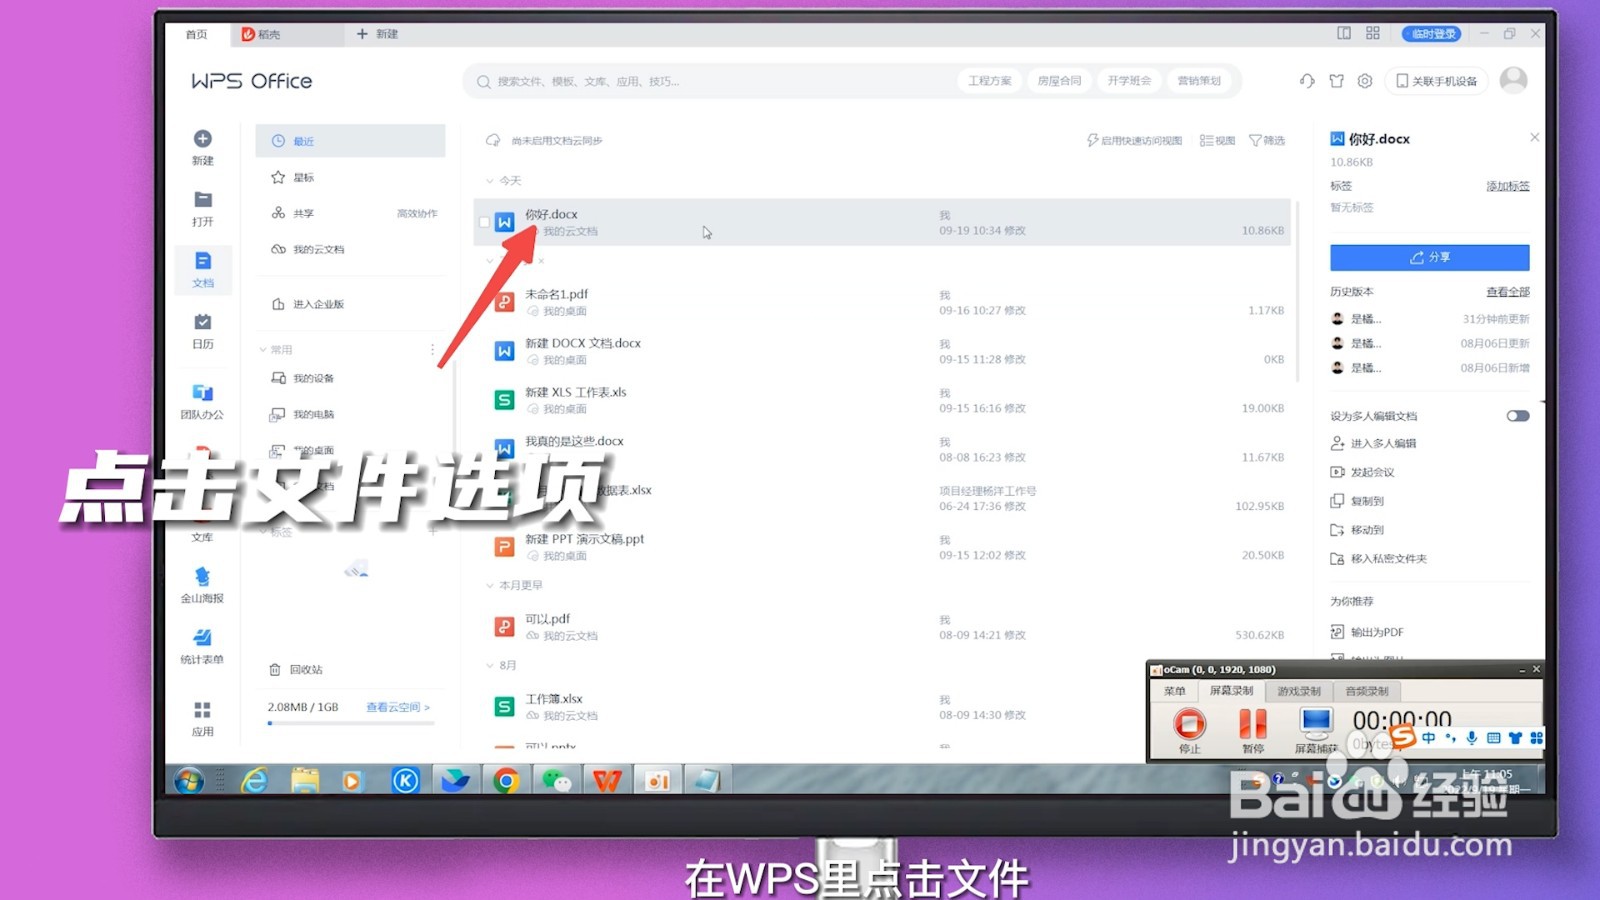This screenshot has width=1600, height=900.
Task: Select the 营销策划 search suggestion
Action: pyautogui.click(x=1199, y=81)
